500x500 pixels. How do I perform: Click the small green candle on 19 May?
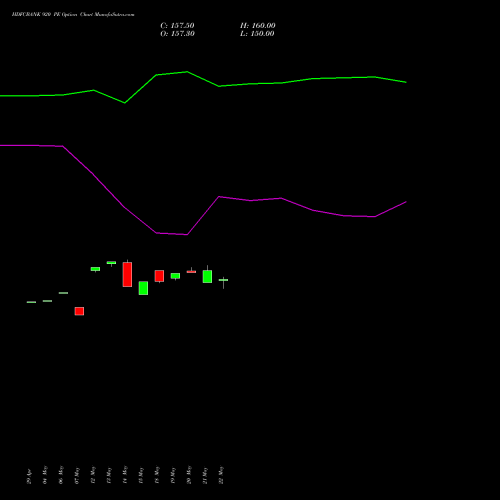click(x=175, y=276)
